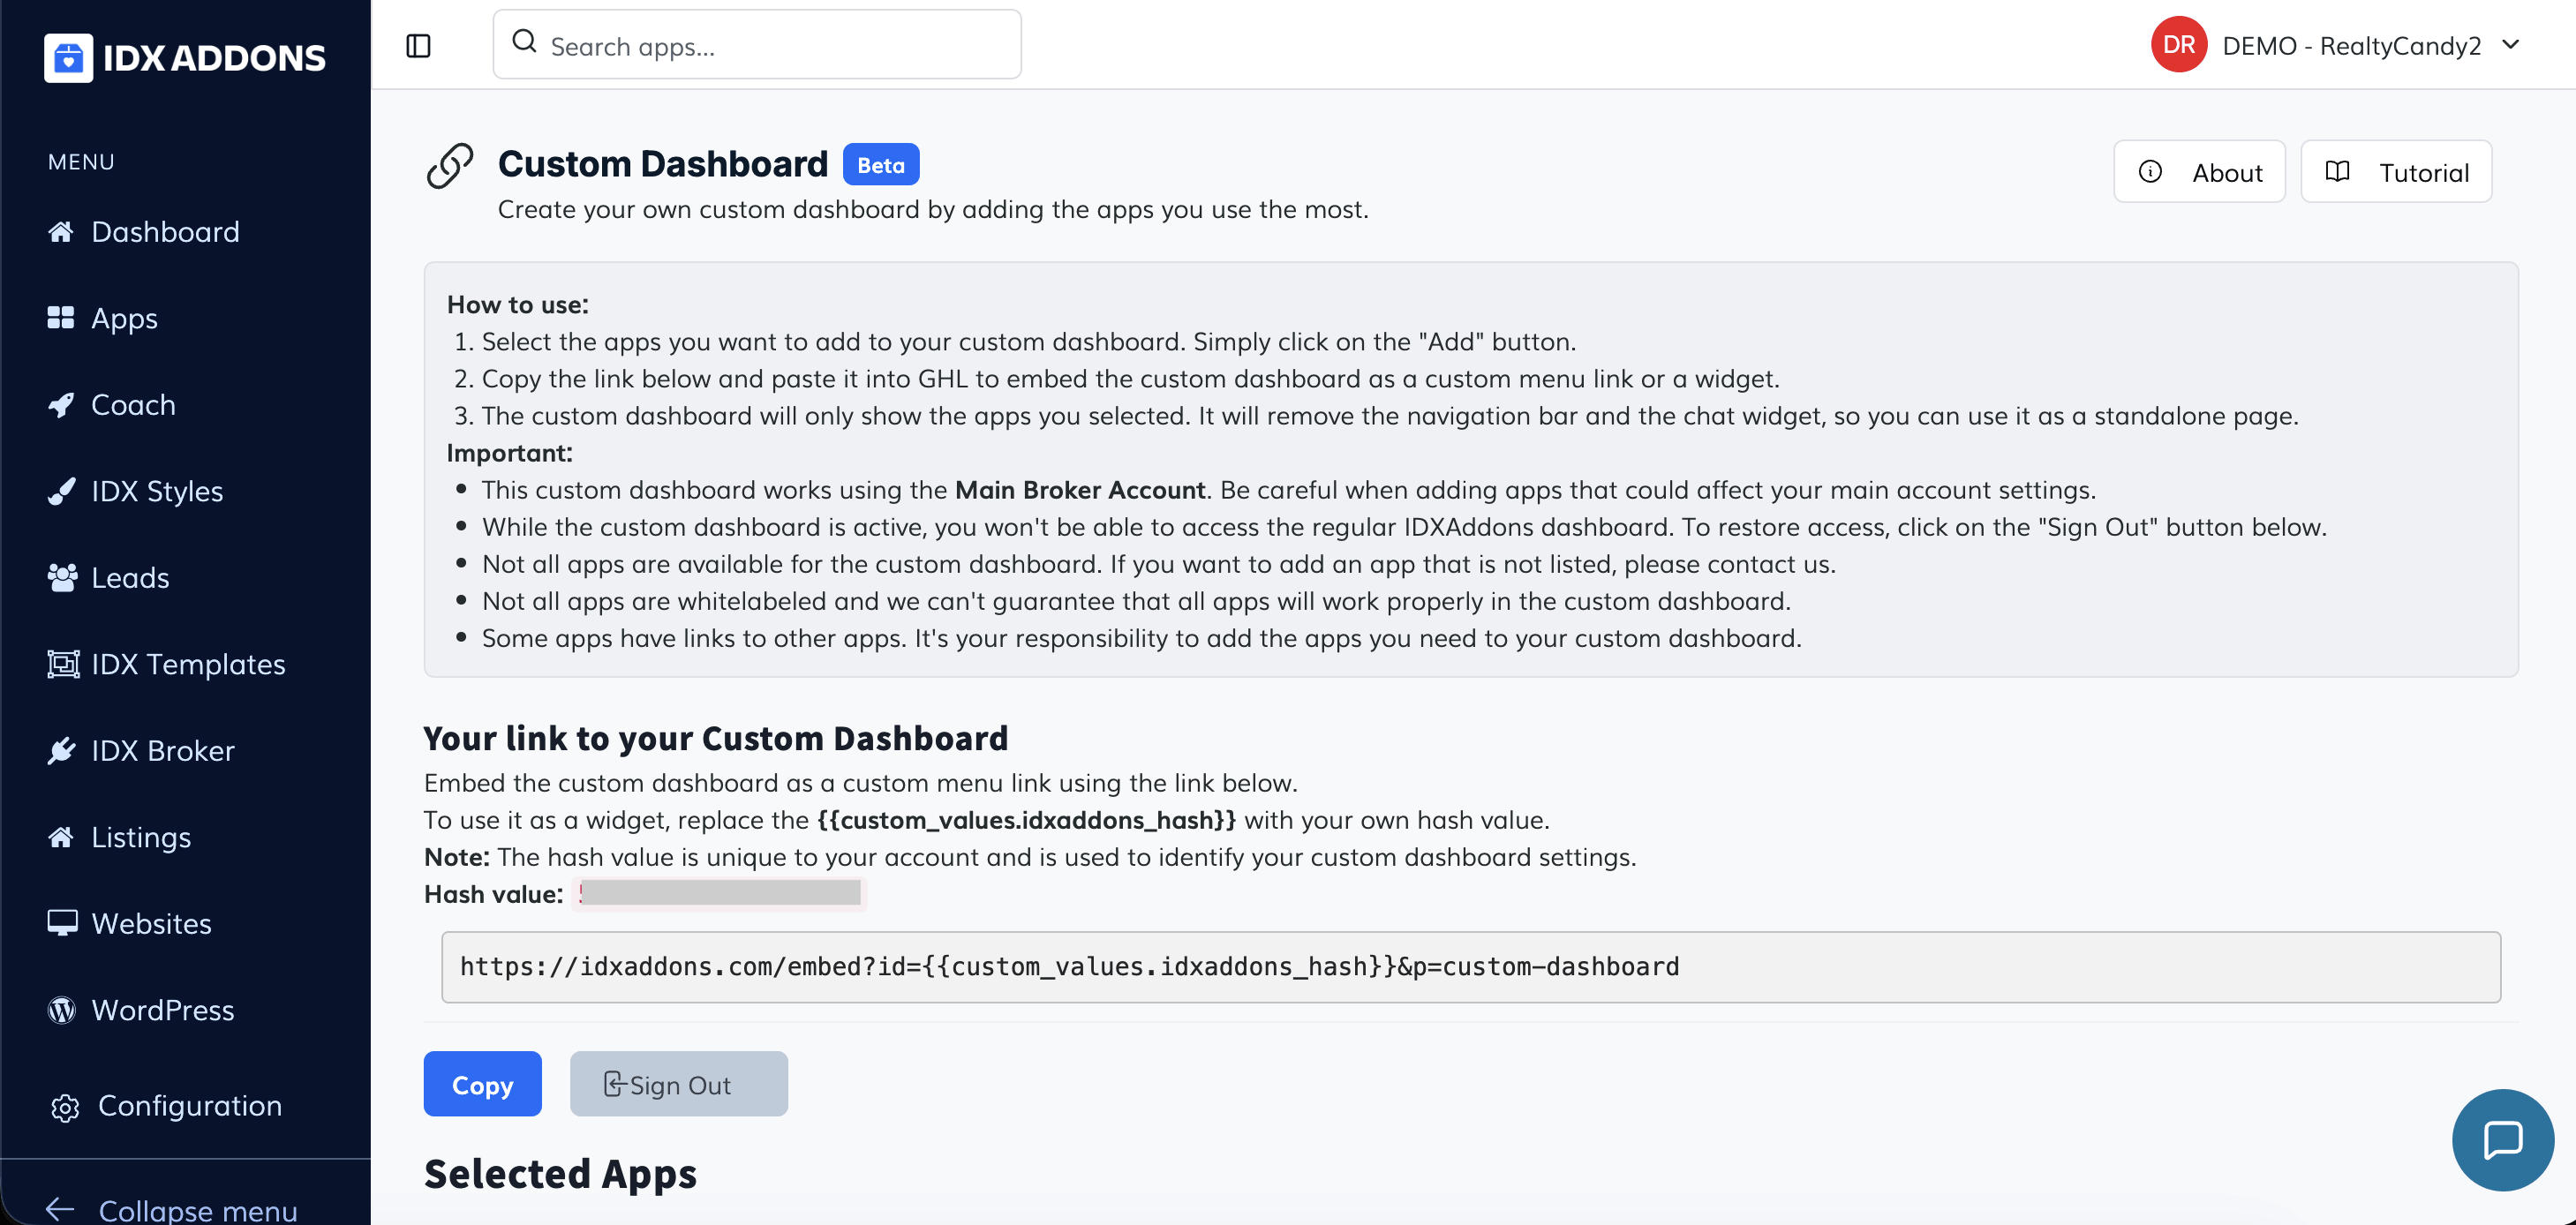Click the WordPress logo icon
Screen dimensions: 2576x1225
pyautogui.click(x=61, y=1010)
